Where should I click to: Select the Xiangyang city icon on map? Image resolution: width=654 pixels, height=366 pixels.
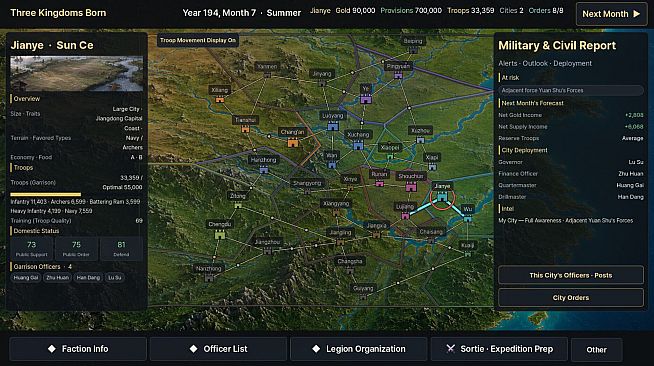(x=336, y=213)
